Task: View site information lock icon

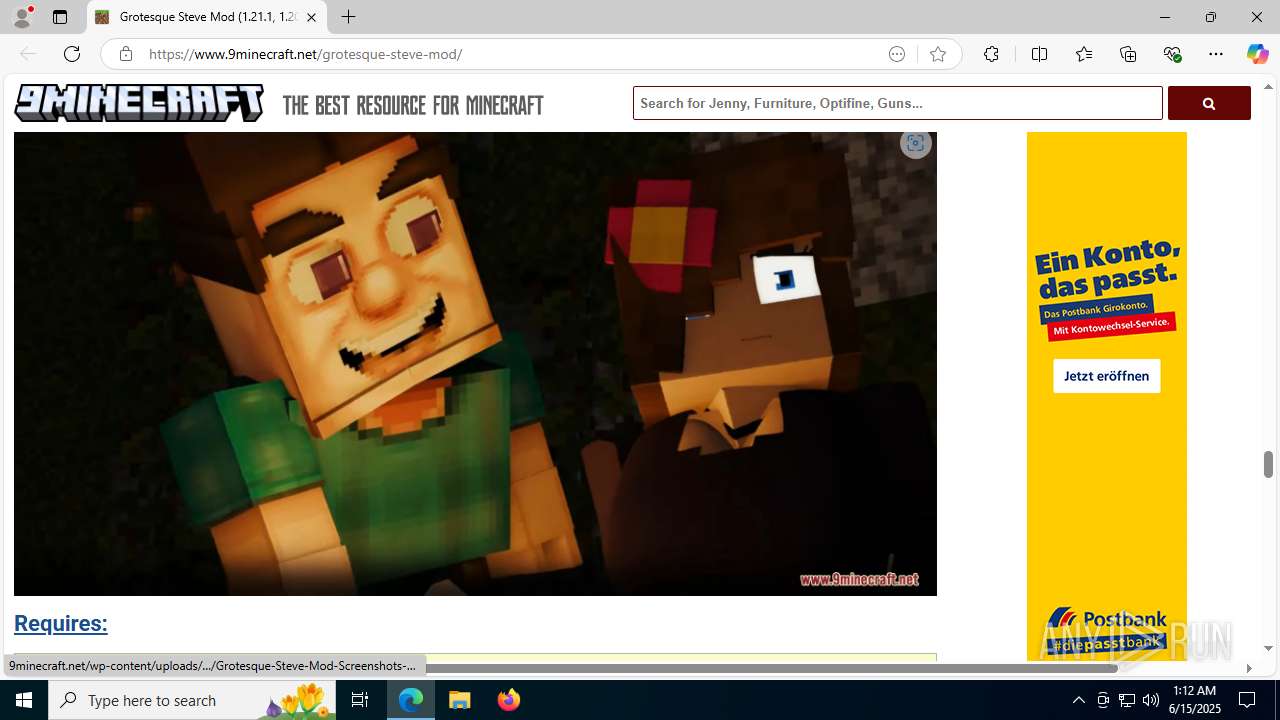Action: tap(125, 54)
